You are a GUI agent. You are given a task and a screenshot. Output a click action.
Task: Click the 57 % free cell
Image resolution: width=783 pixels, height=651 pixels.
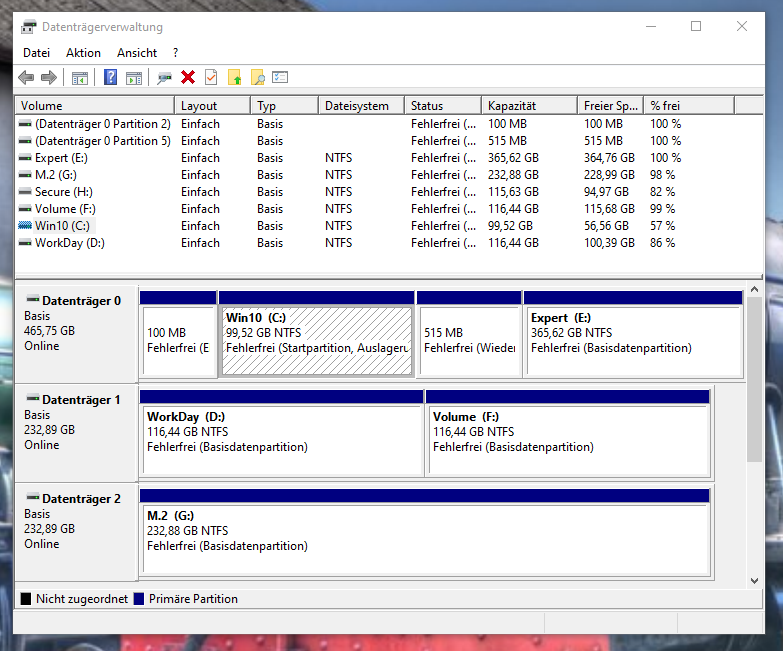click(x=663, y=226)
